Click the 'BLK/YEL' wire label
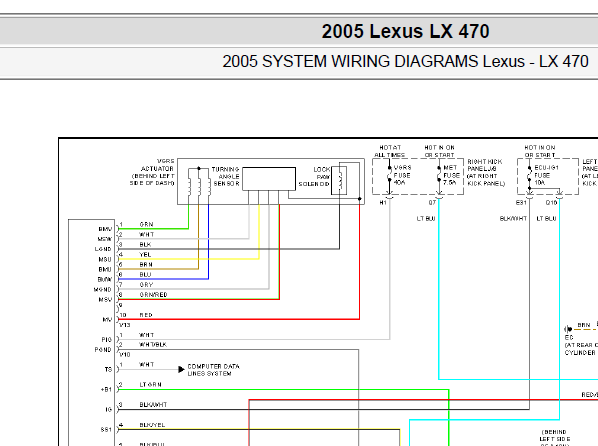 [152, 425]
